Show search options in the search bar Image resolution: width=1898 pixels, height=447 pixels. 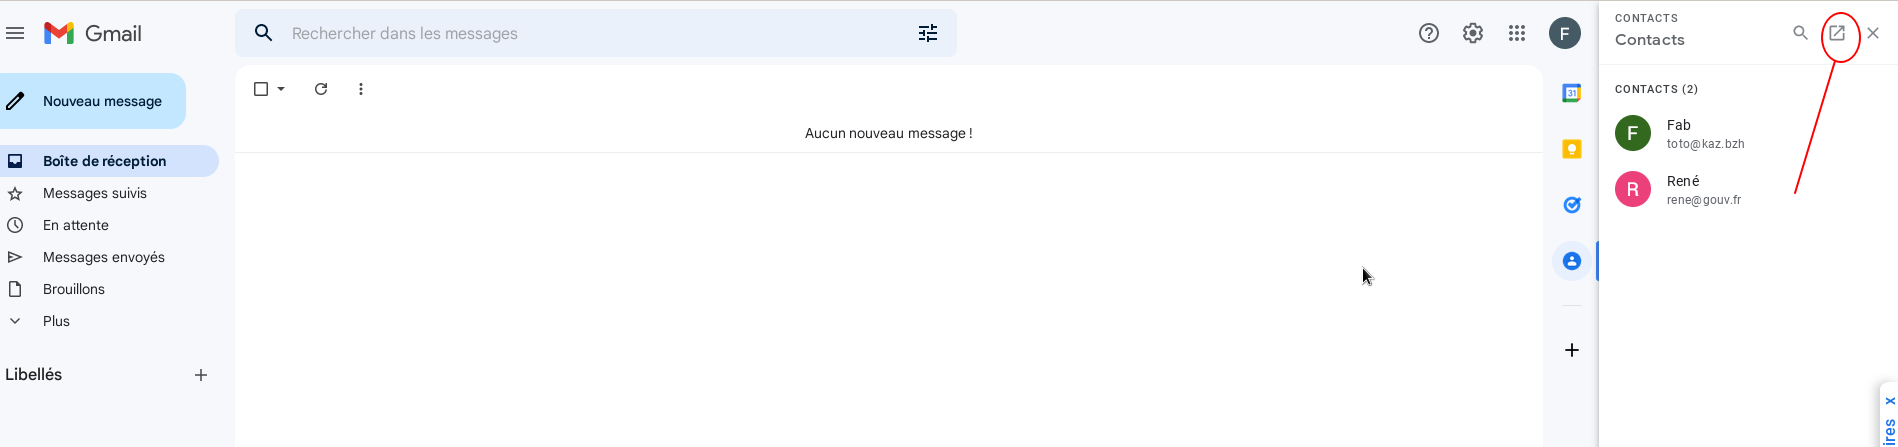[x=928, y=33]
